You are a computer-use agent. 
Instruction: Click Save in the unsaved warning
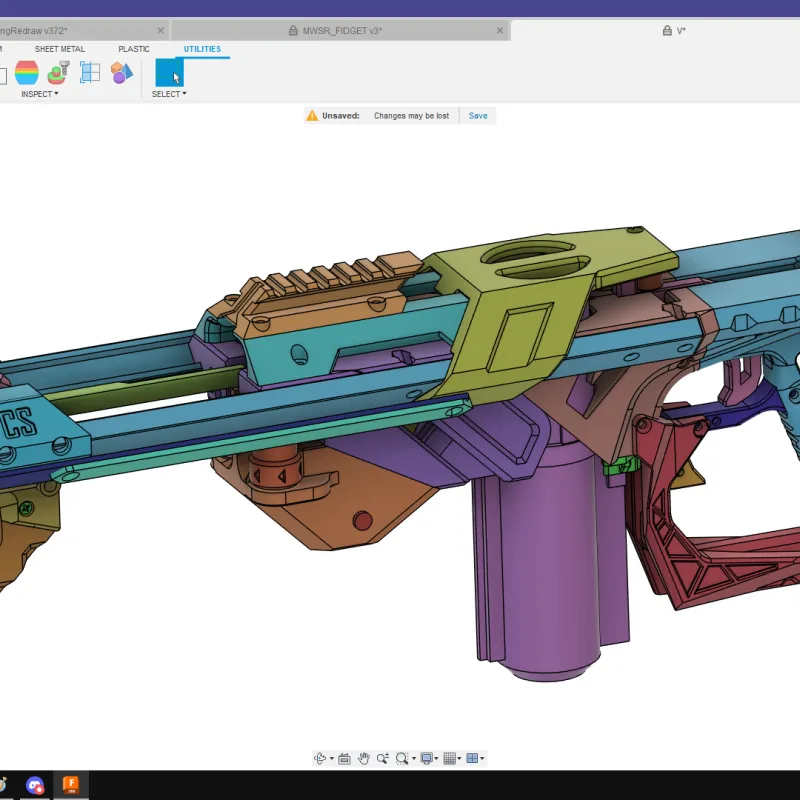coord(478,116)
